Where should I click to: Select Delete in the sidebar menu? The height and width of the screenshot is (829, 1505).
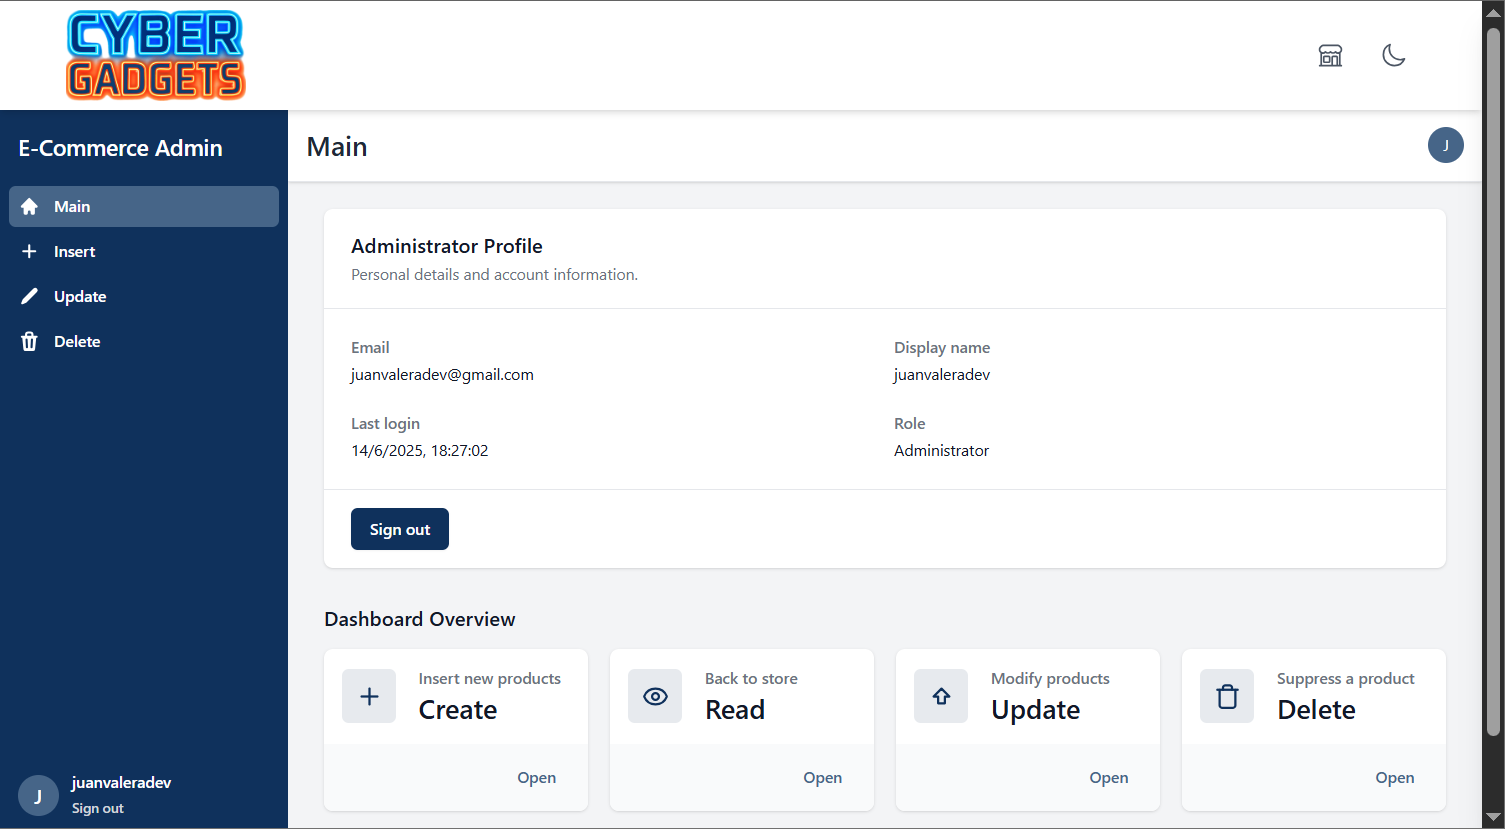[144, 341]
